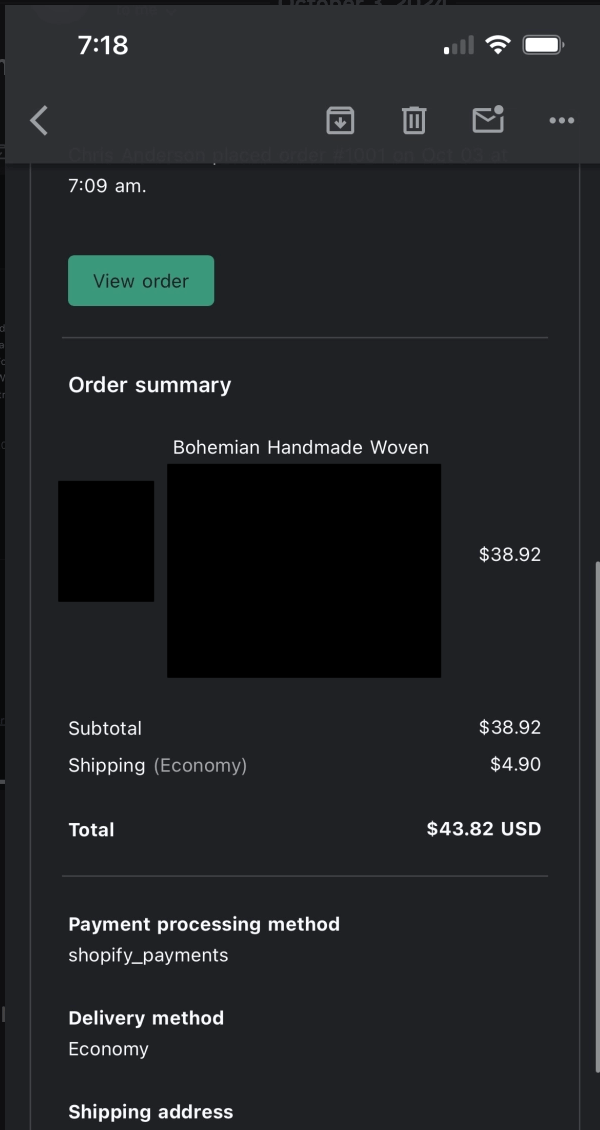The width and height of the screenshot is (600, 1130).
Task: Tap the small product thumbnail on the left
Action: (x=106, y=541)
